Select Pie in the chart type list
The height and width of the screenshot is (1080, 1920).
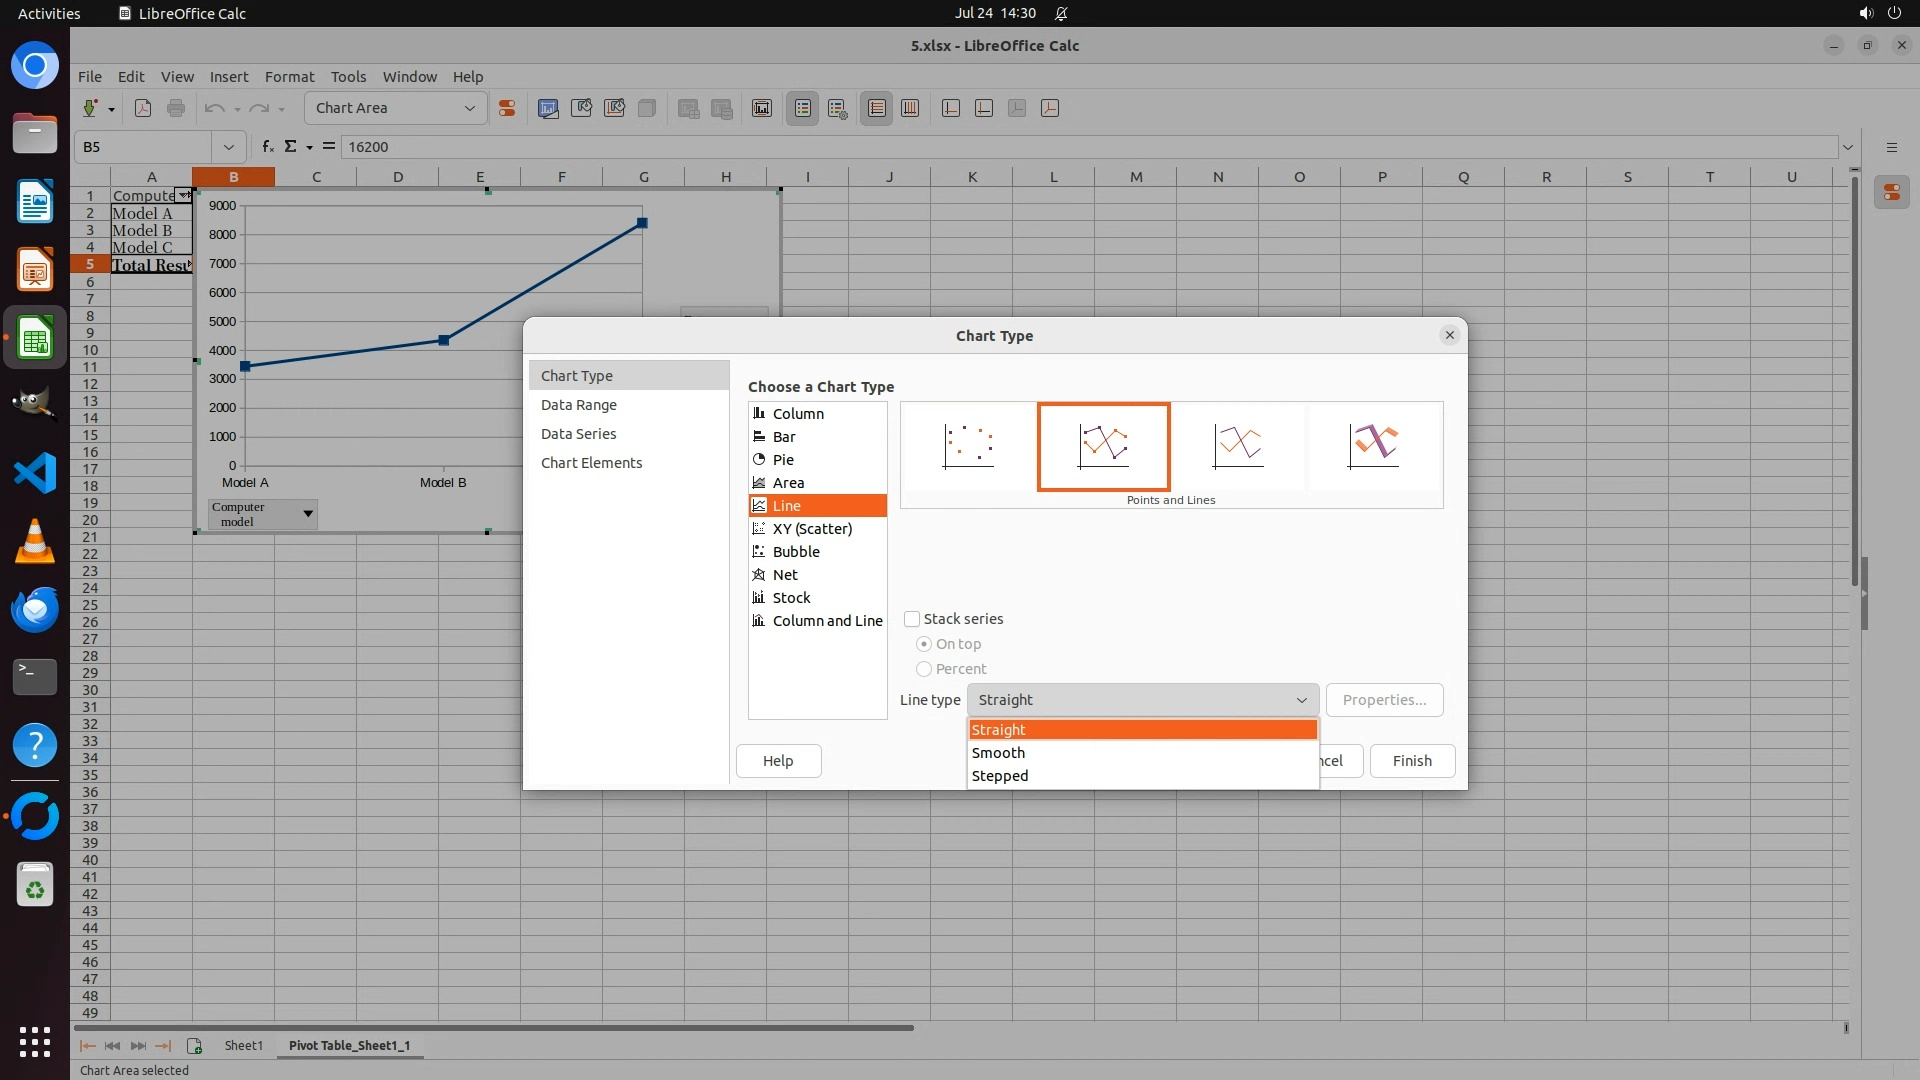[783, 460]
